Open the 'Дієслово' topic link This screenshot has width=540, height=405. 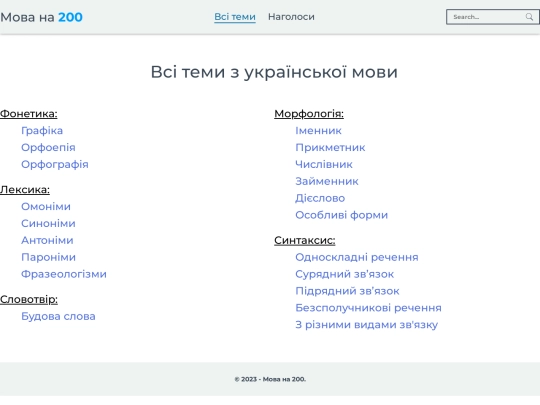click(x=320, y=198)
